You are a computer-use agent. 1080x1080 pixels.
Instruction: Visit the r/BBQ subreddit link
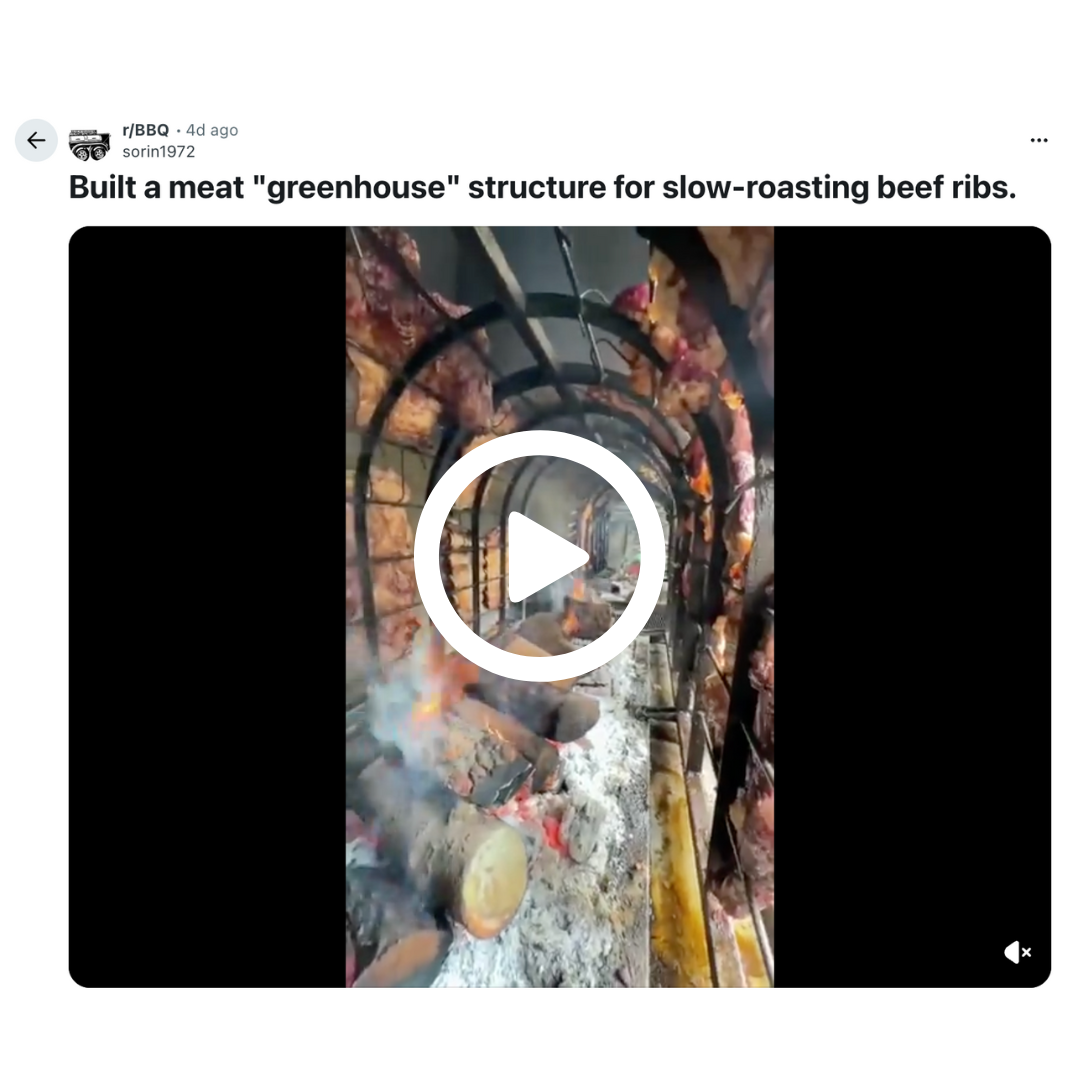point(145,130)
